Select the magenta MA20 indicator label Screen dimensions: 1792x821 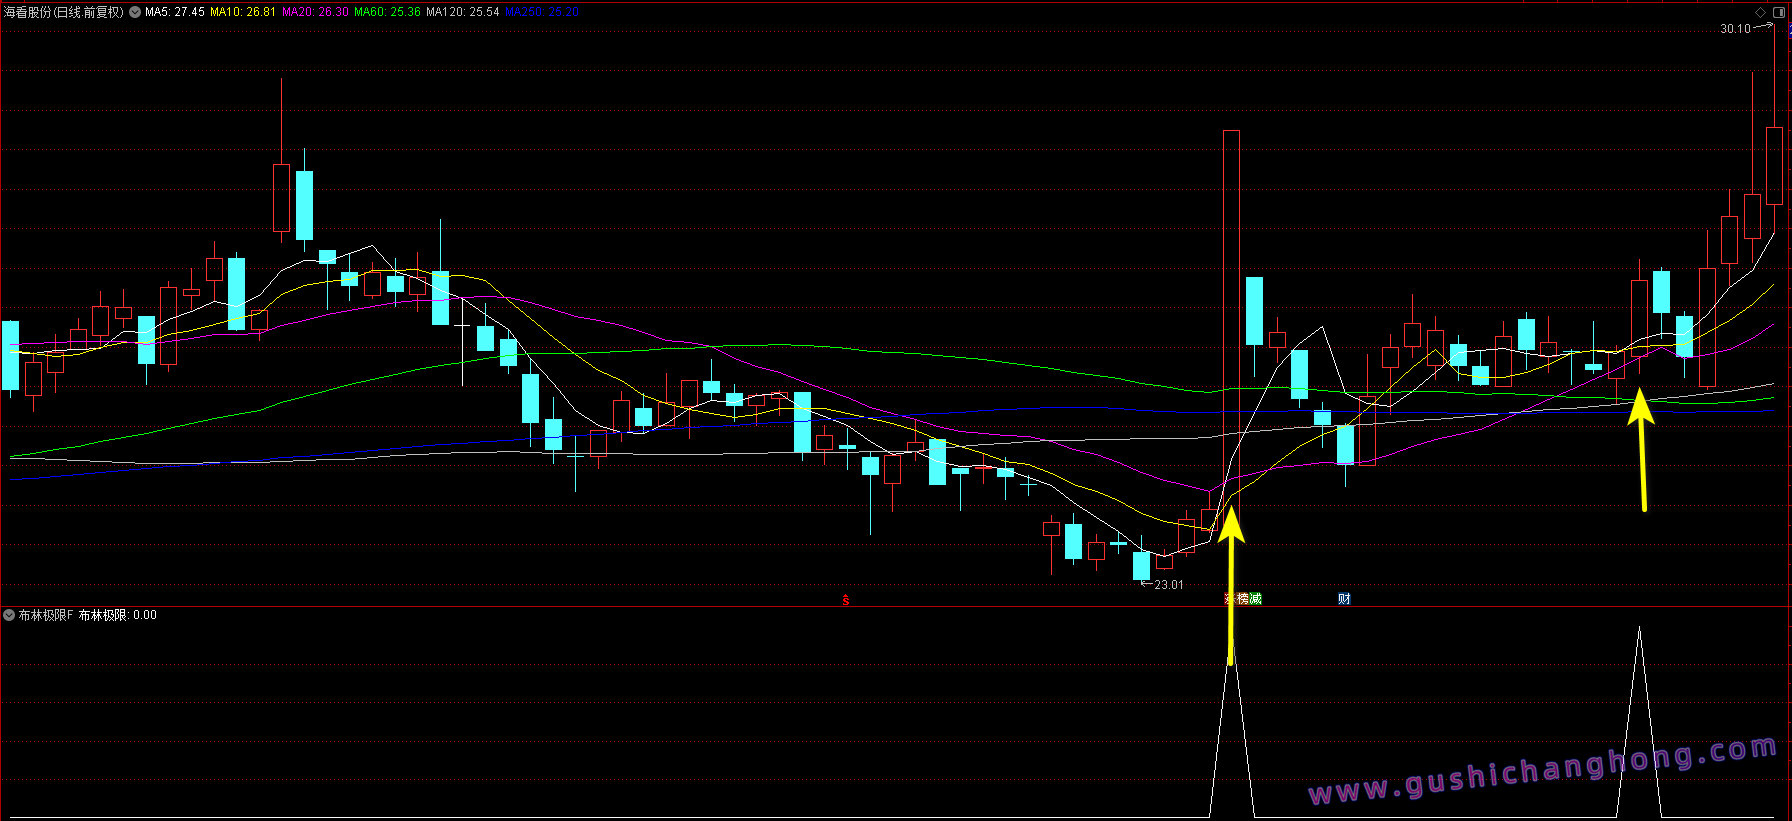point(315,12)
